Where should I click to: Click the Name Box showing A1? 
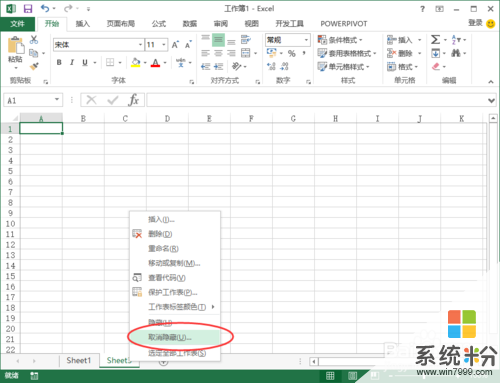coord(33,100)
